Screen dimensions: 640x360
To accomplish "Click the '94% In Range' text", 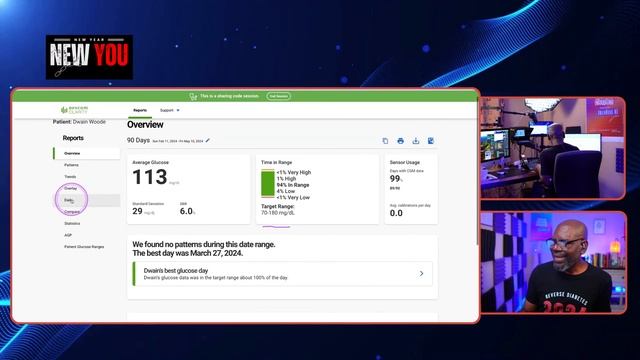I will coord(293,185).
